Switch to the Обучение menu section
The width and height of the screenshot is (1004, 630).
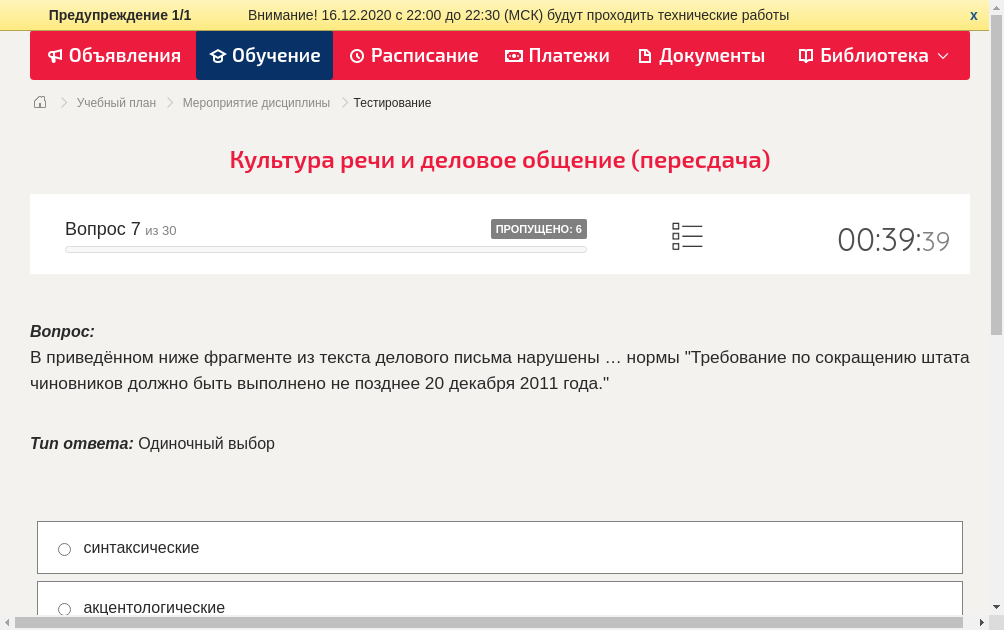264,56
